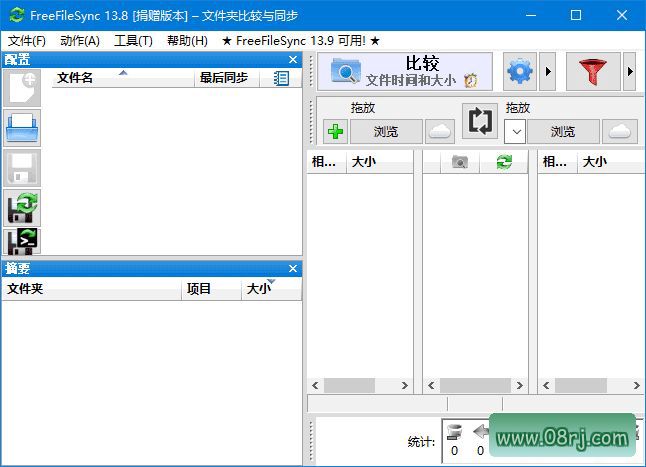Swap sides with the arrows icon
This screenshot has width=646, height=467.
pyautogui.click(x=480, y=121)
